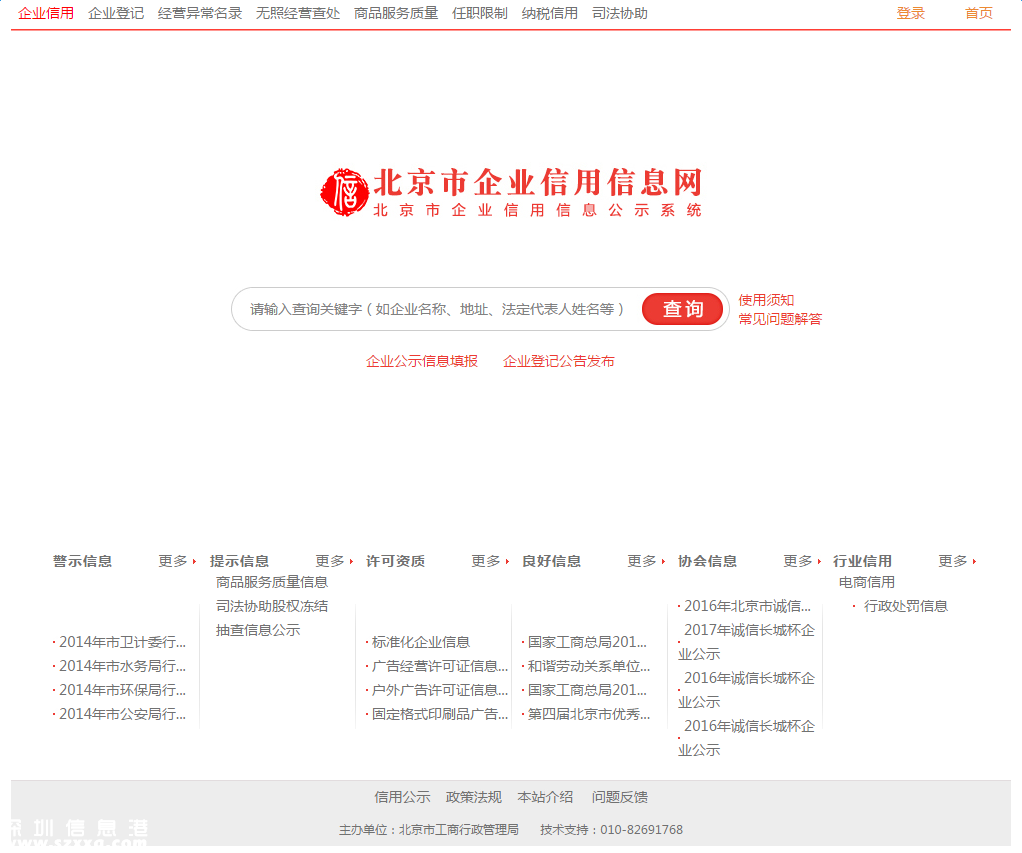Go to 纳税信用 section
This screenshot has width=1022, height=853.
point(549,13)
